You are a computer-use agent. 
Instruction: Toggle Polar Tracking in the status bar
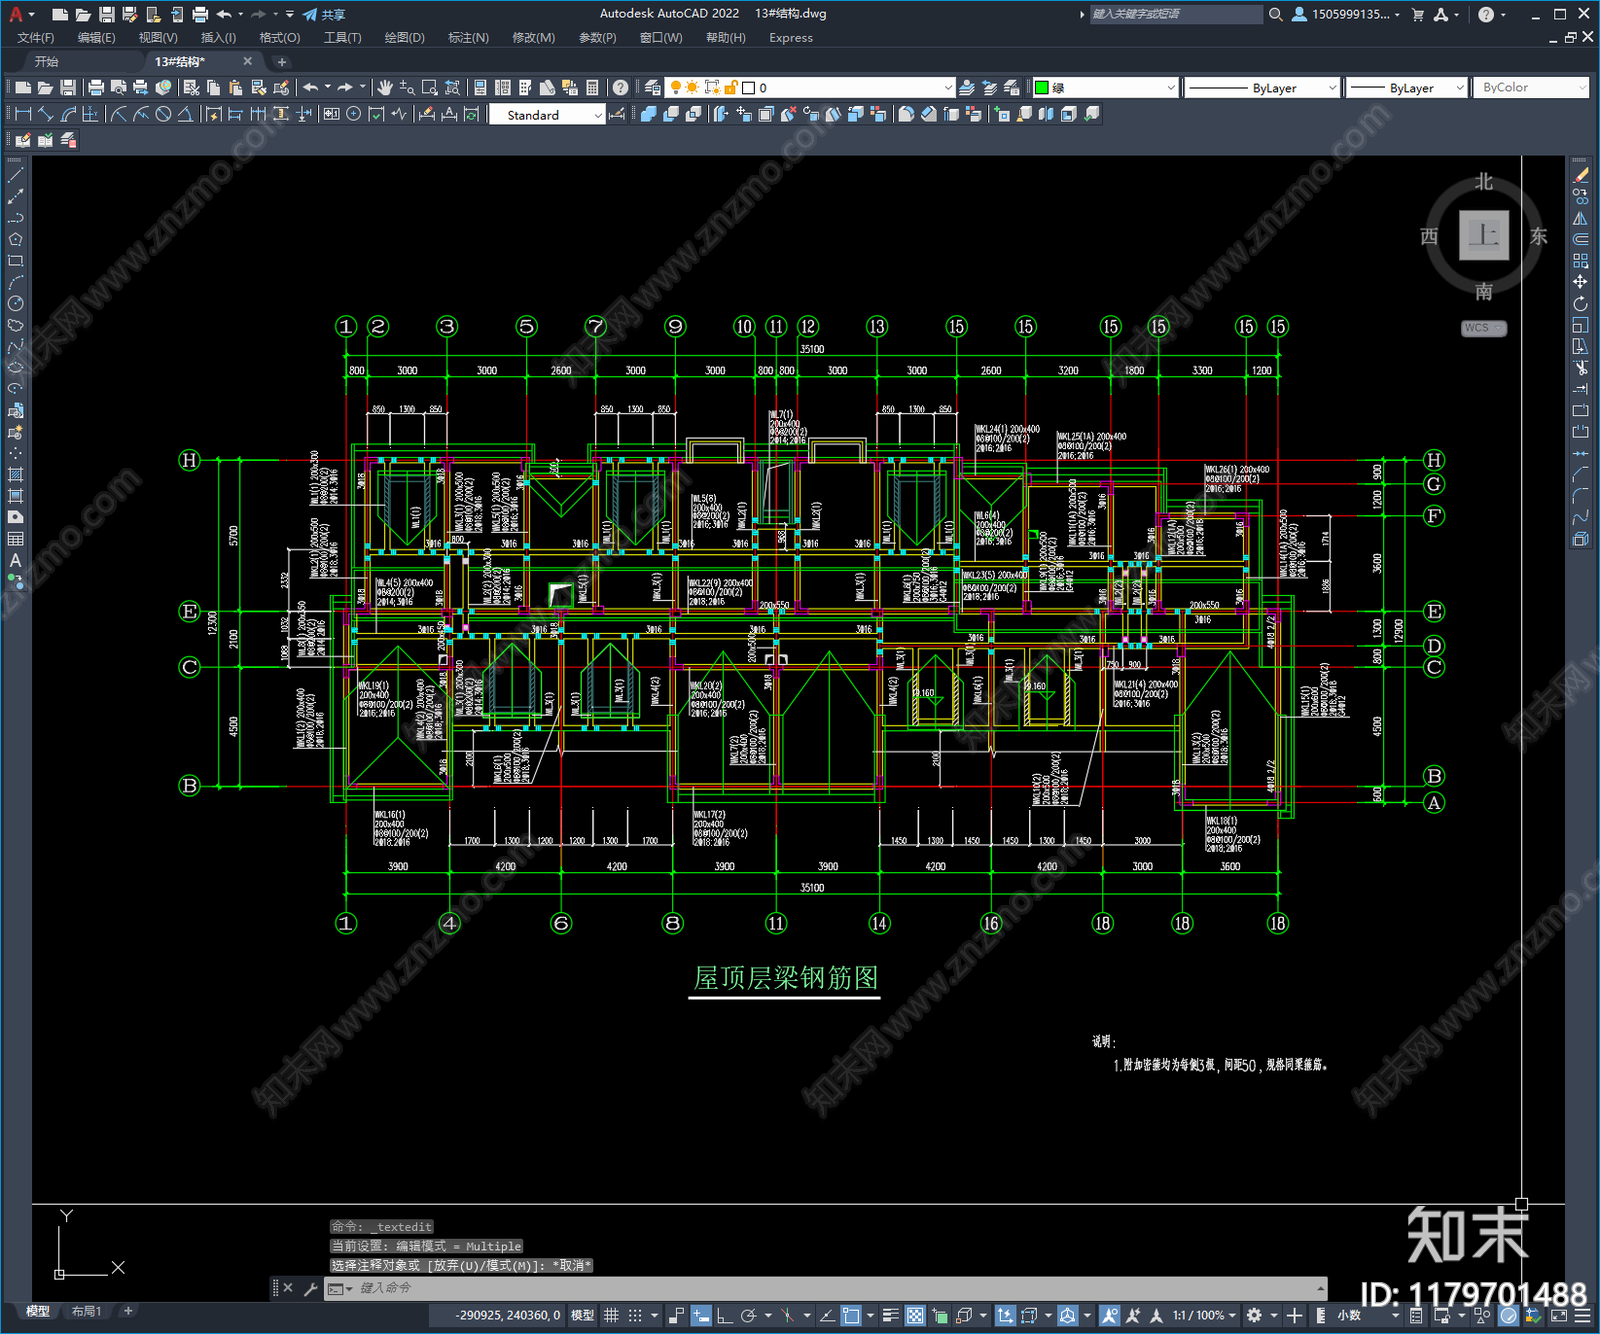(x=748, y=1315)
